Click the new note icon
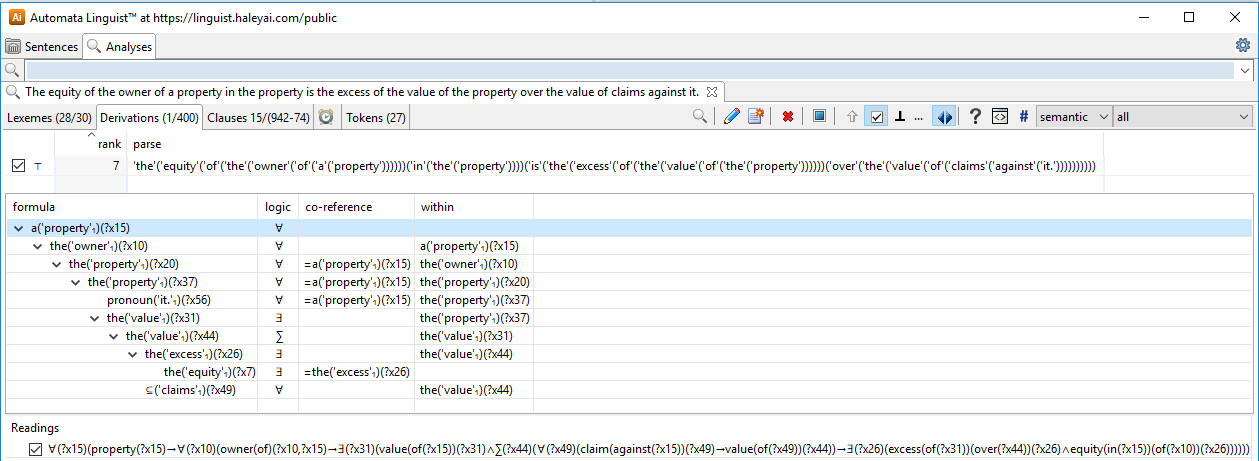This screenshot has width=1259, height=461. 756,117
